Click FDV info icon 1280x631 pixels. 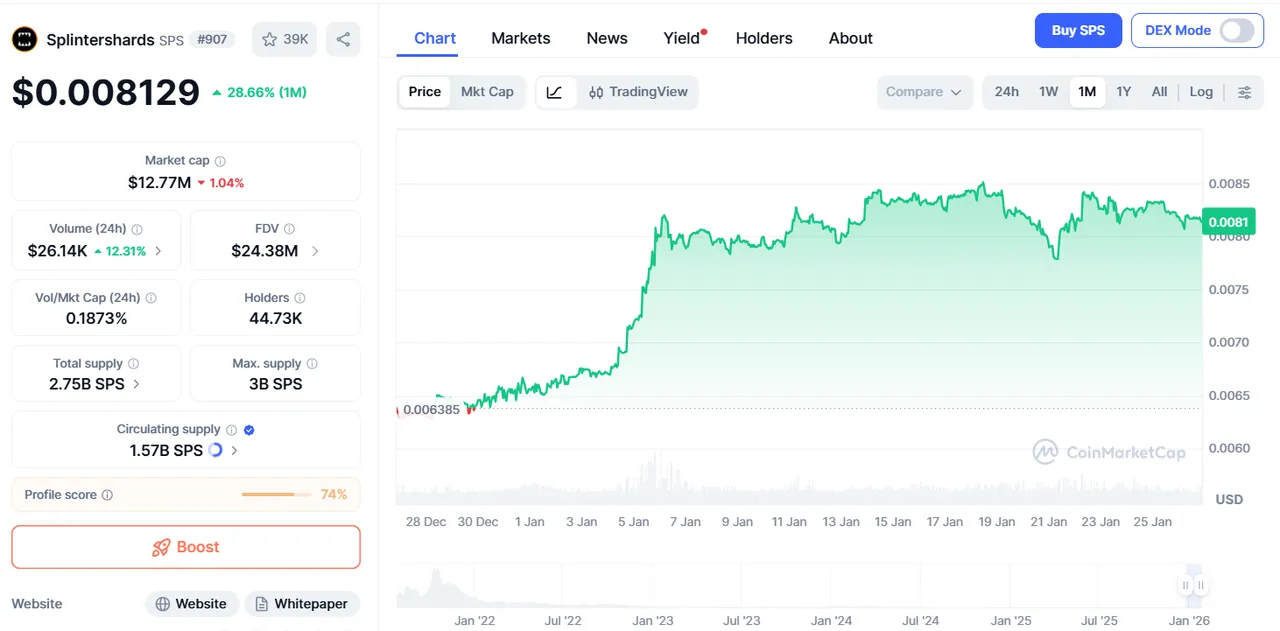pos(289,229)
